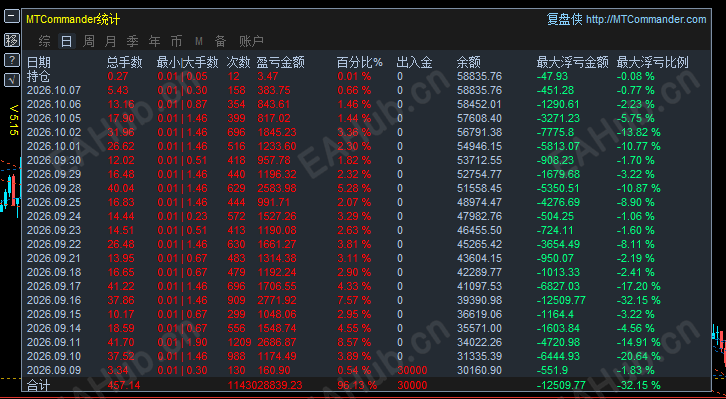Click profit amount 2771.92
Screen dimensions: 726x399
click(x=276, y=300)
